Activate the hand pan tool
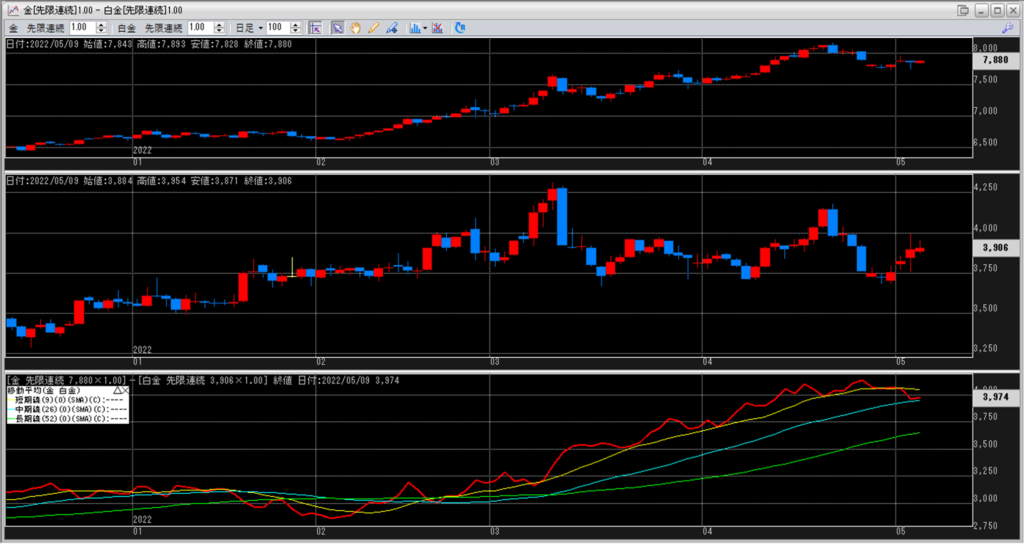 pyautogui.click(x=355, y=27)
